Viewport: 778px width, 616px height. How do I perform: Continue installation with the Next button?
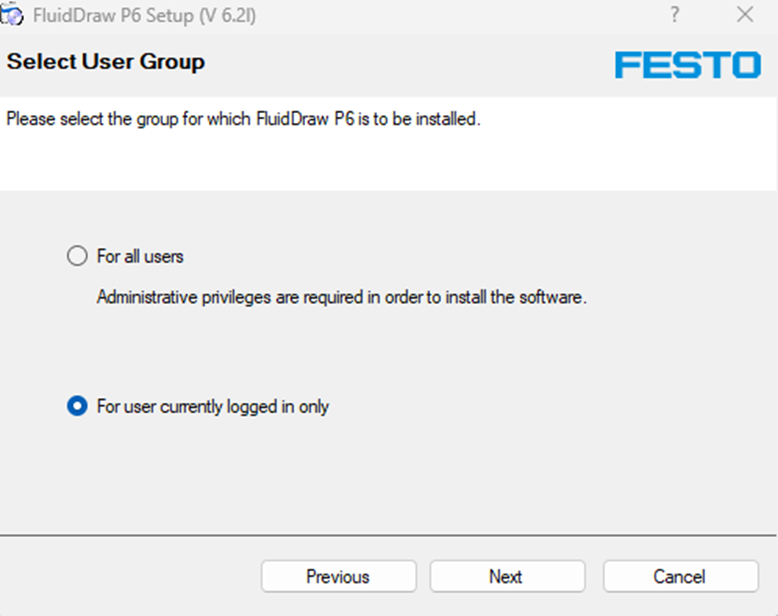[507, 576]
